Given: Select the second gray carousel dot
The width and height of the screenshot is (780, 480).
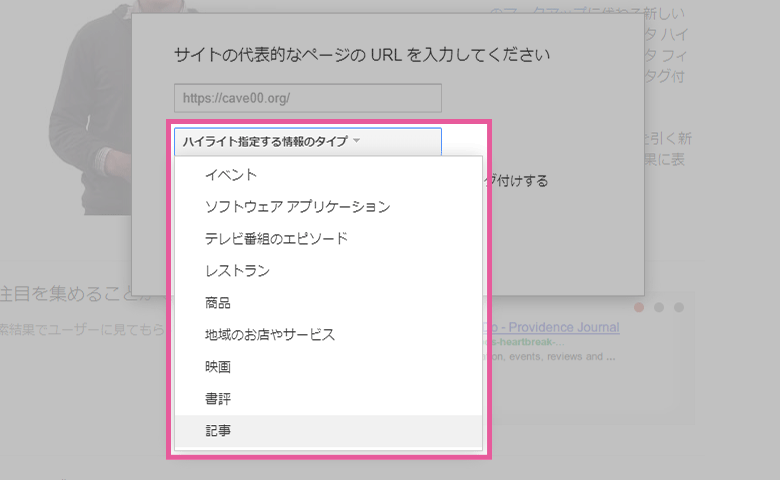Looking at the screenshot, I should tap(659, 307).
